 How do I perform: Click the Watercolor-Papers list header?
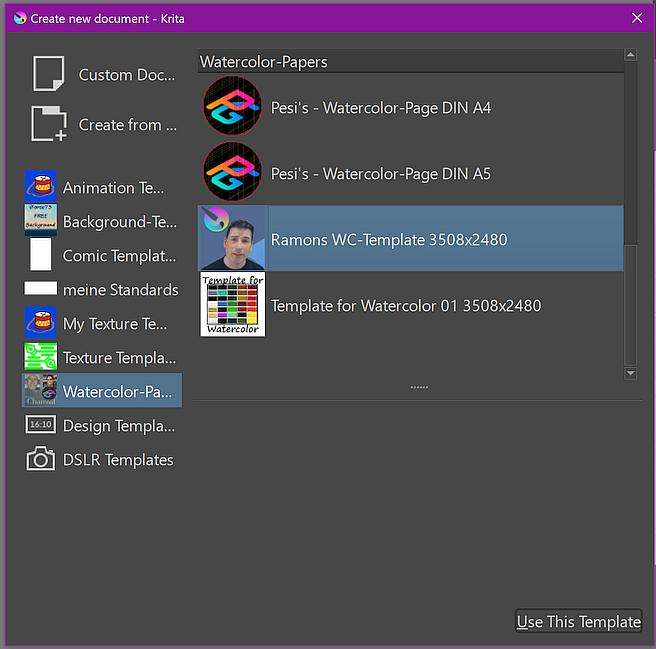pos(411,62)
